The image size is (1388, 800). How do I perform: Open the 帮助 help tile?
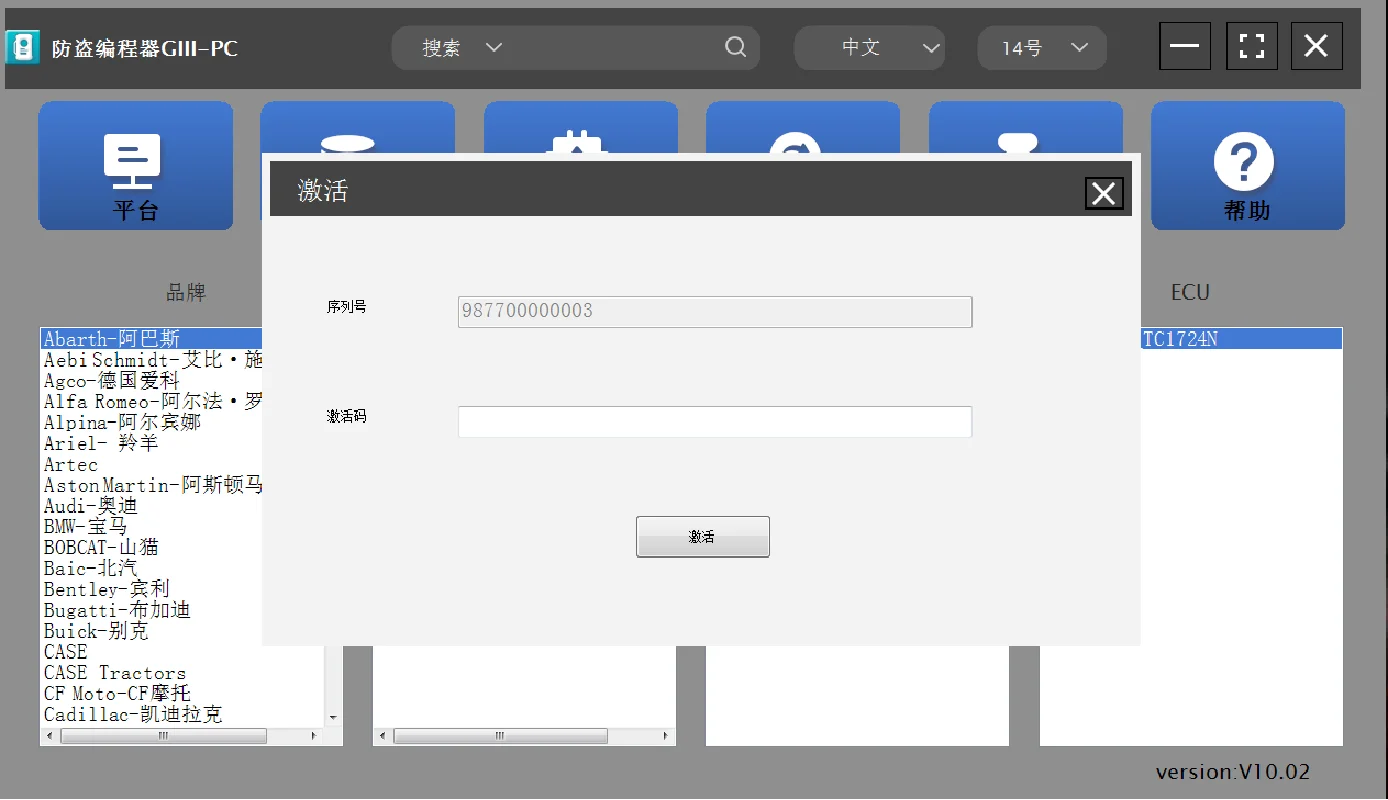pyautogui.click(x=1247, y=166)
